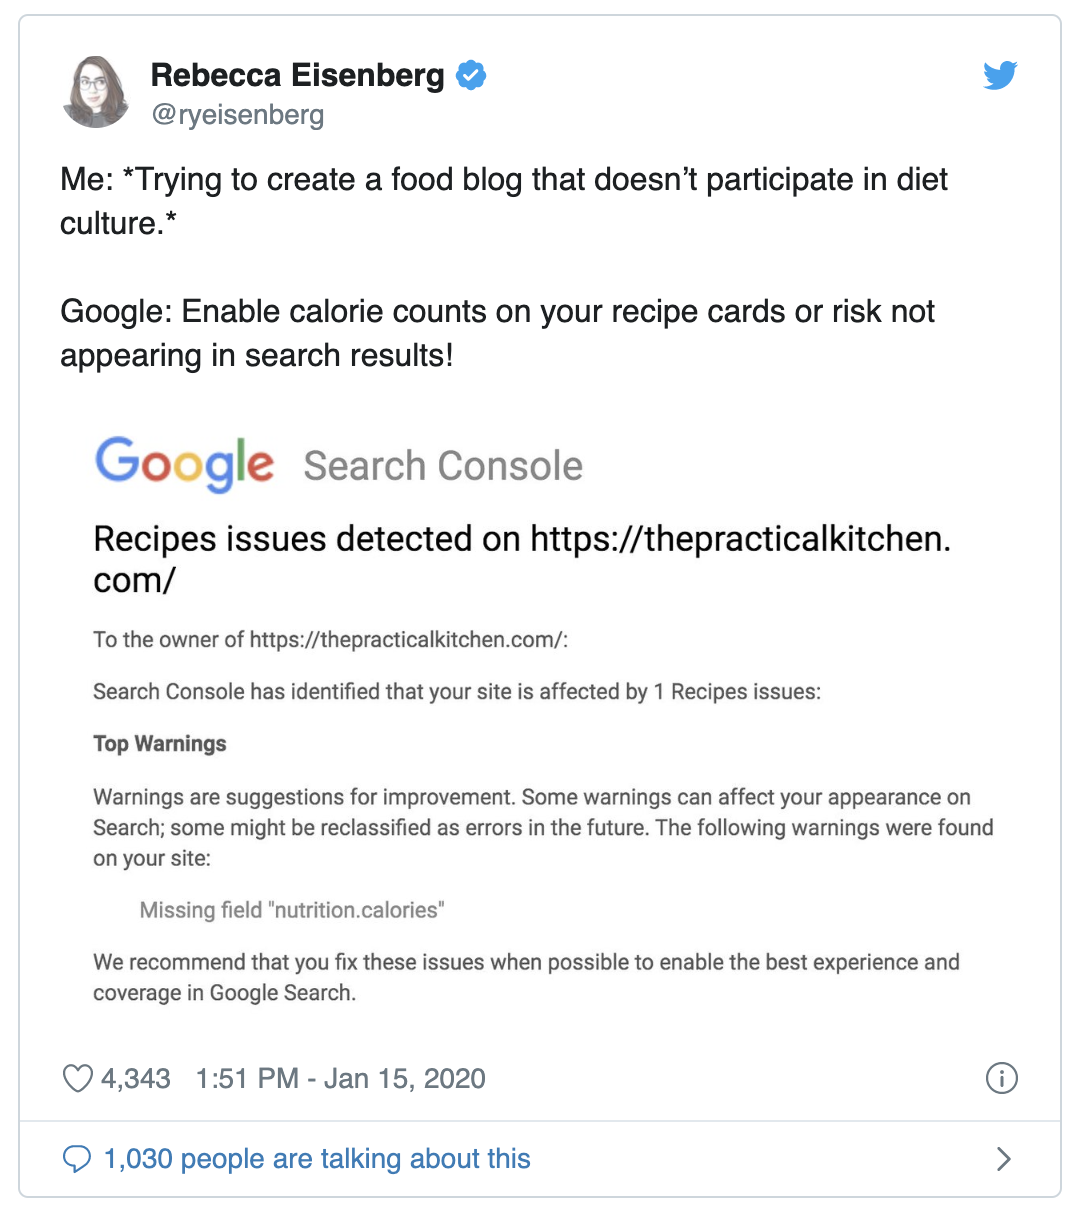The image size is (1090, 1226).
Task: Click the "To the owner of" URL line
Action: [331, 640]
